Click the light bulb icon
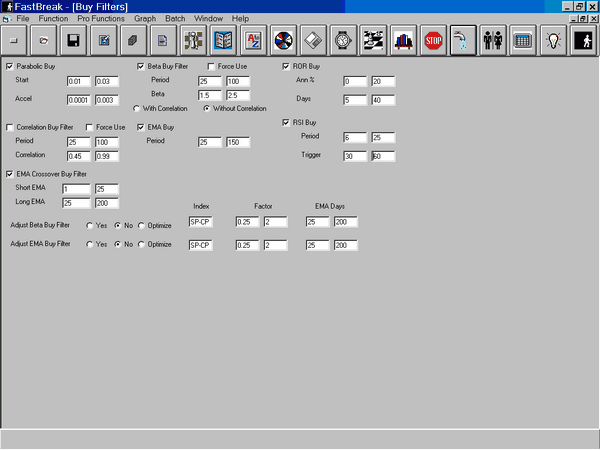Viewport: 600px width, 450px height. point(551,41)
